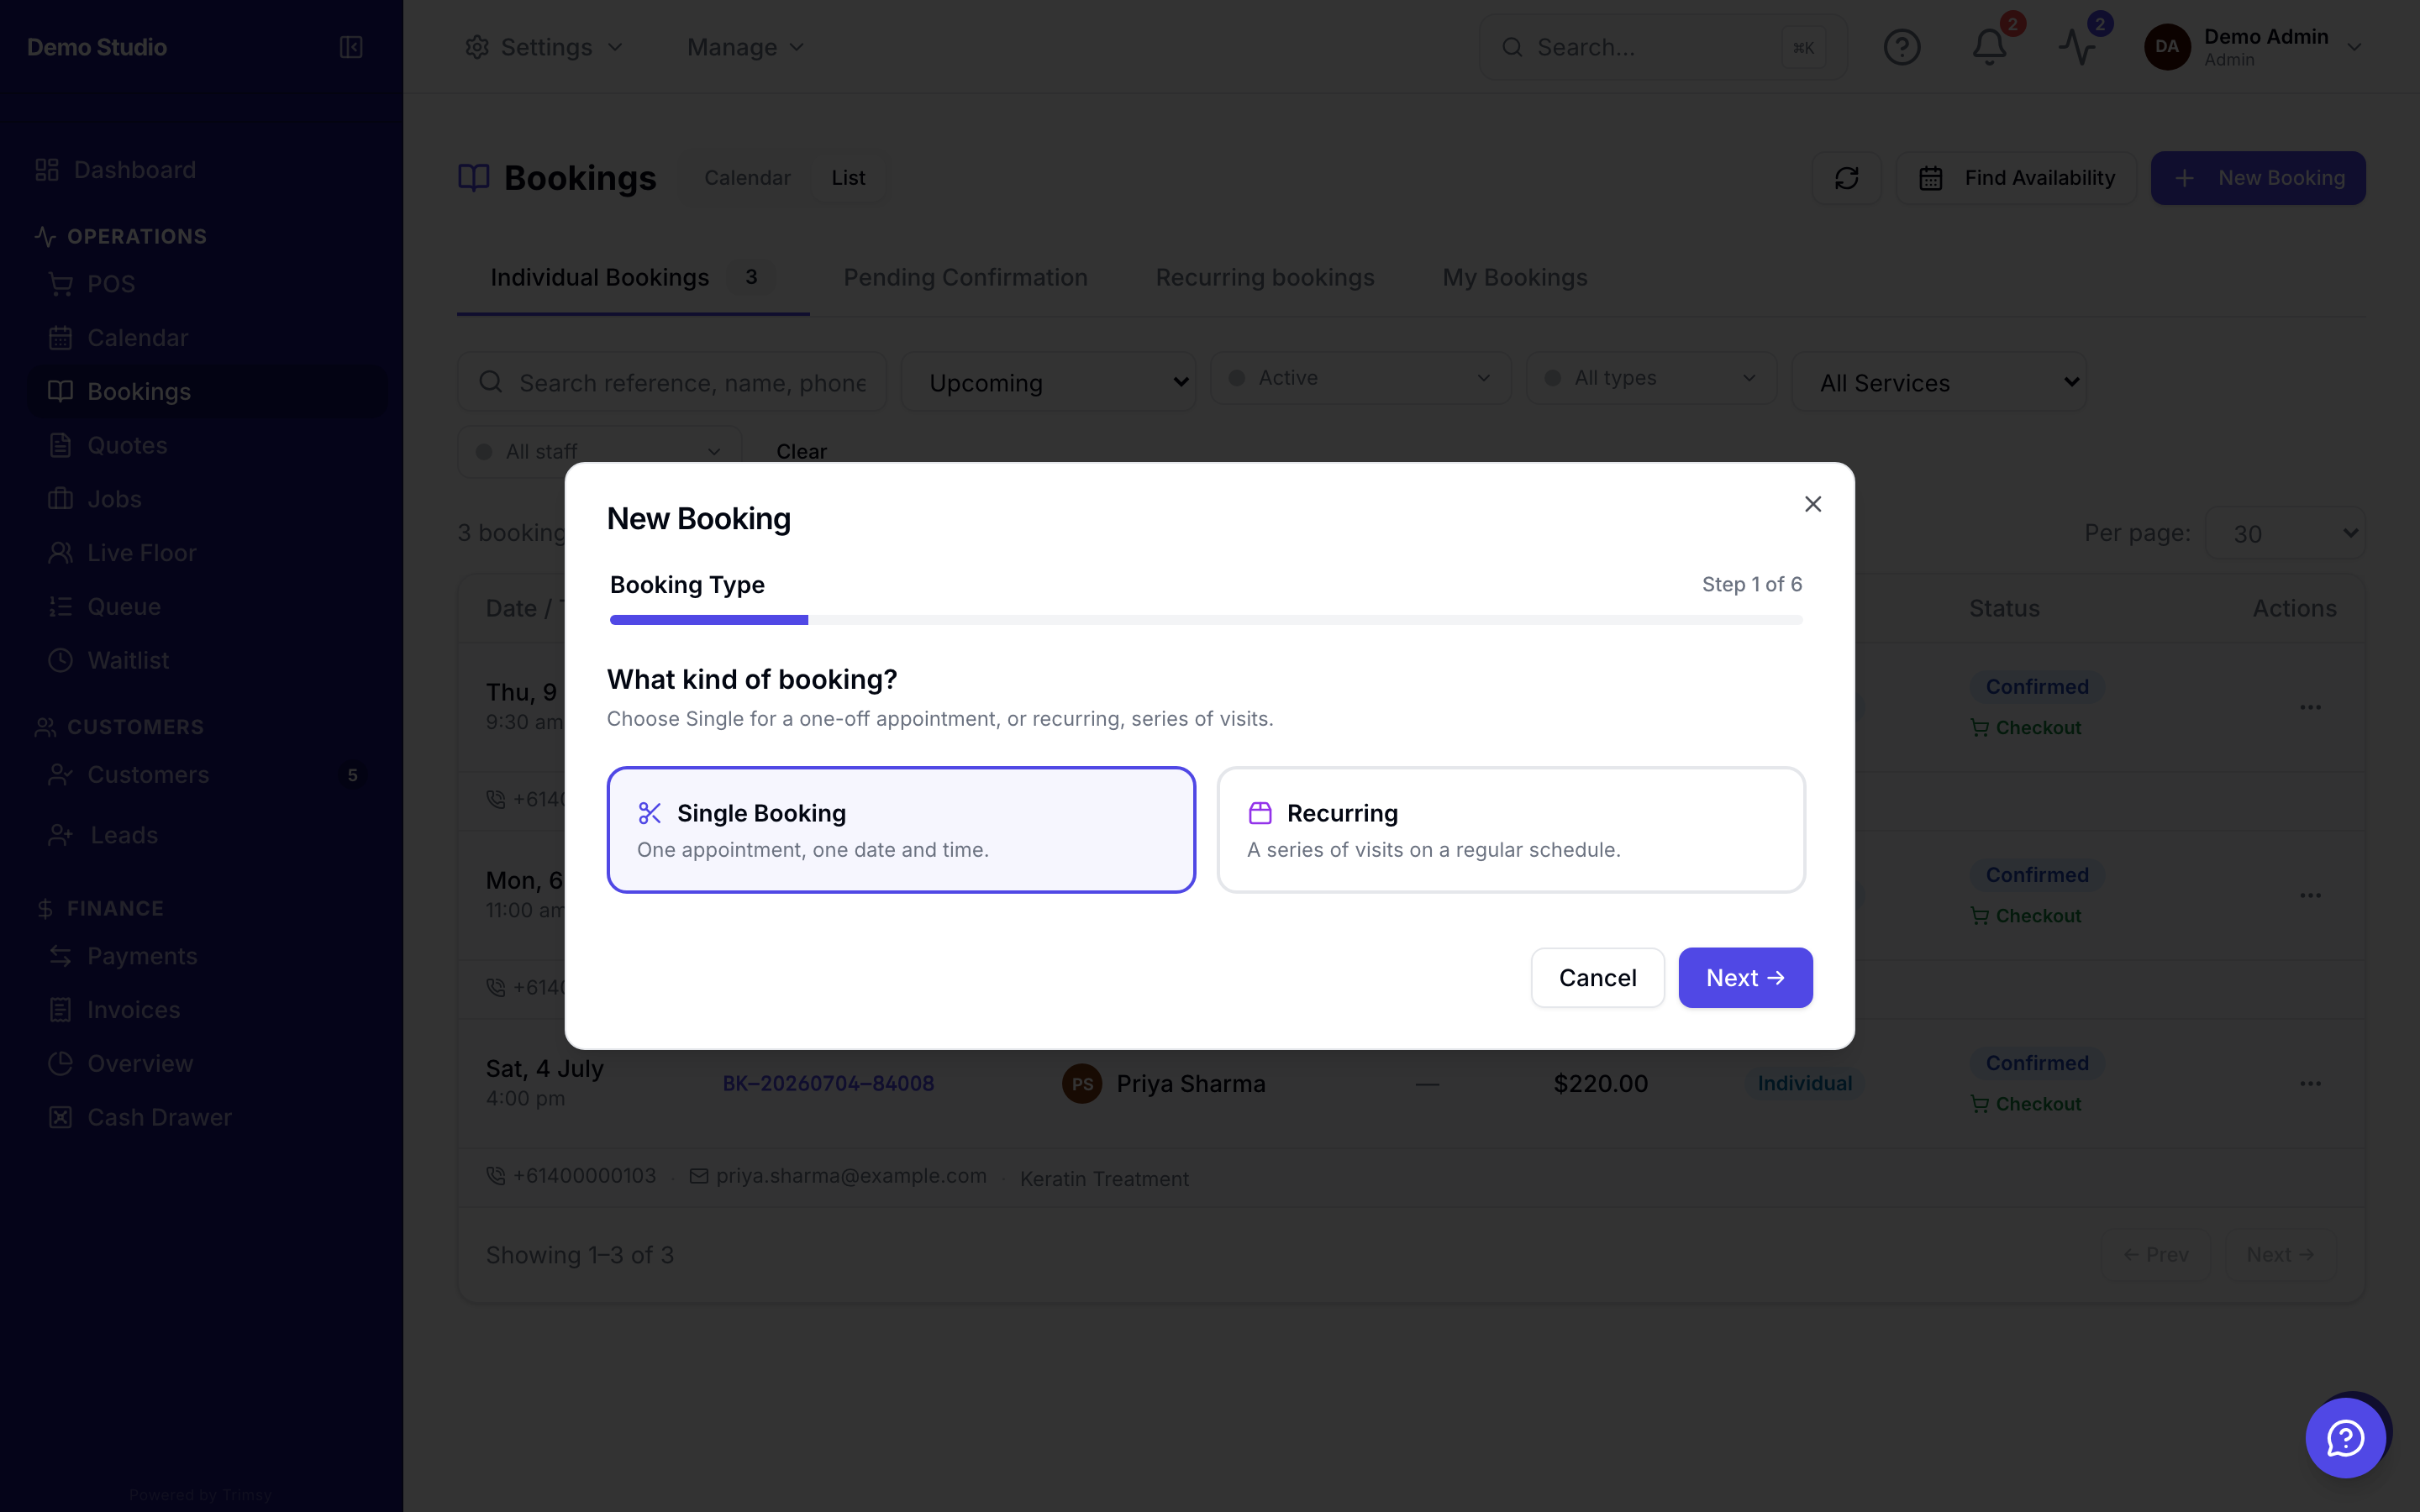Open the Settings menu
Viewport: 2420px width, 1512px height.
tap(544, 47)
